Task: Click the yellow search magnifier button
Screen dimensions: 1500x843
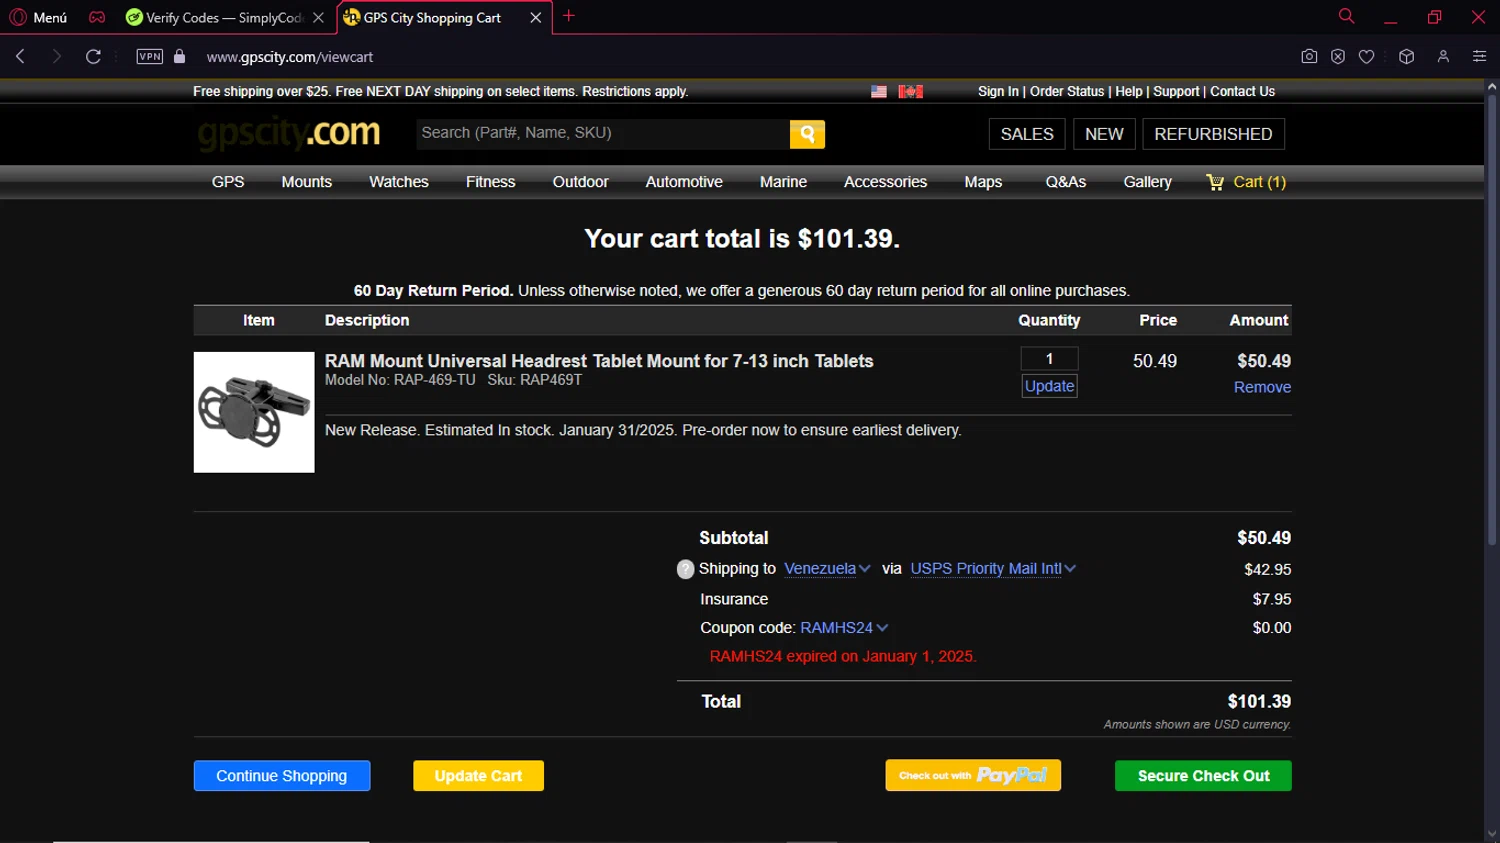Action: tap(807, 134)
